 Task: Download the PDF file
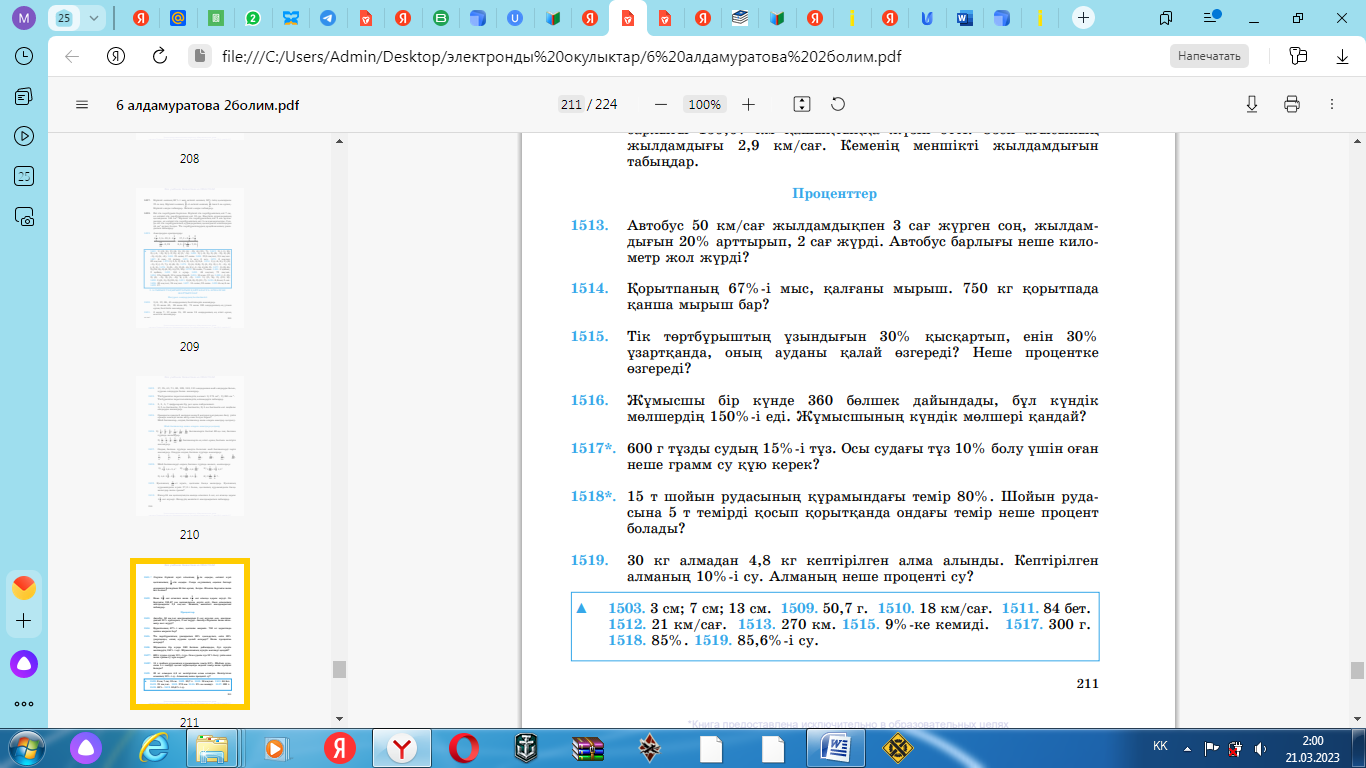(x=1251, y=105)
